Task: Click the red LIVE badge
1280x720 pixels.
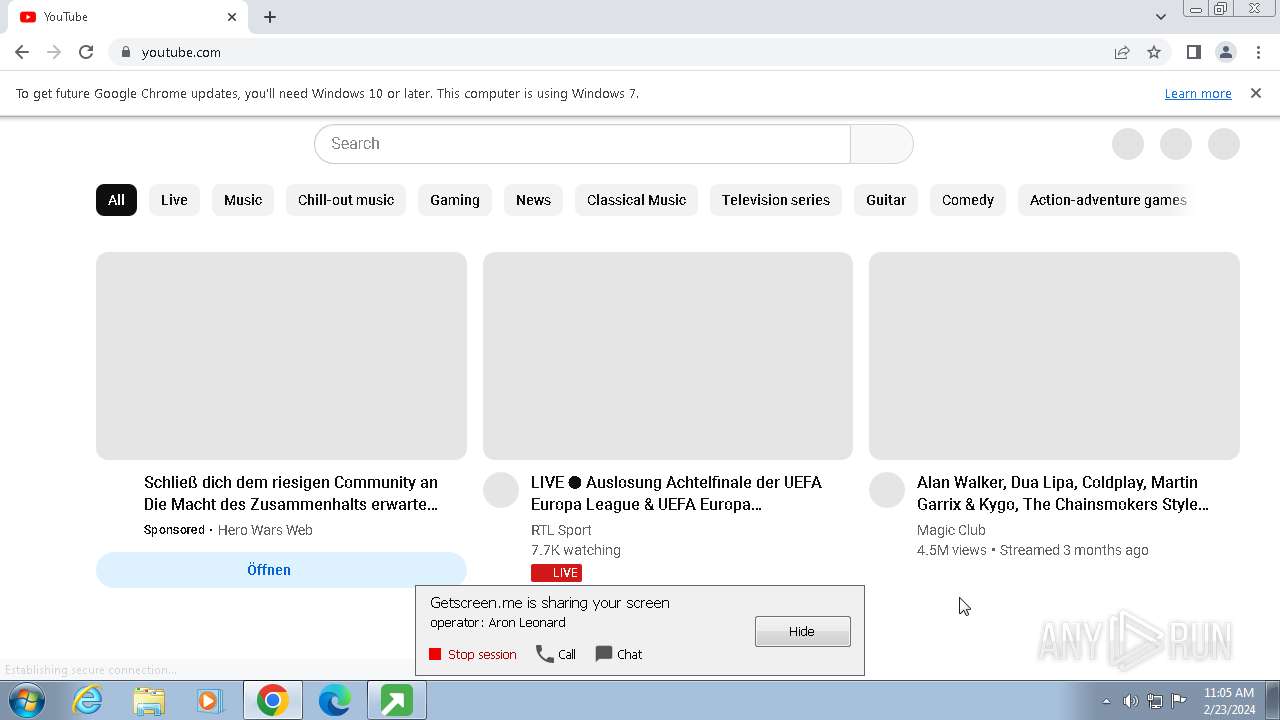Action: (x=556, y=573)
